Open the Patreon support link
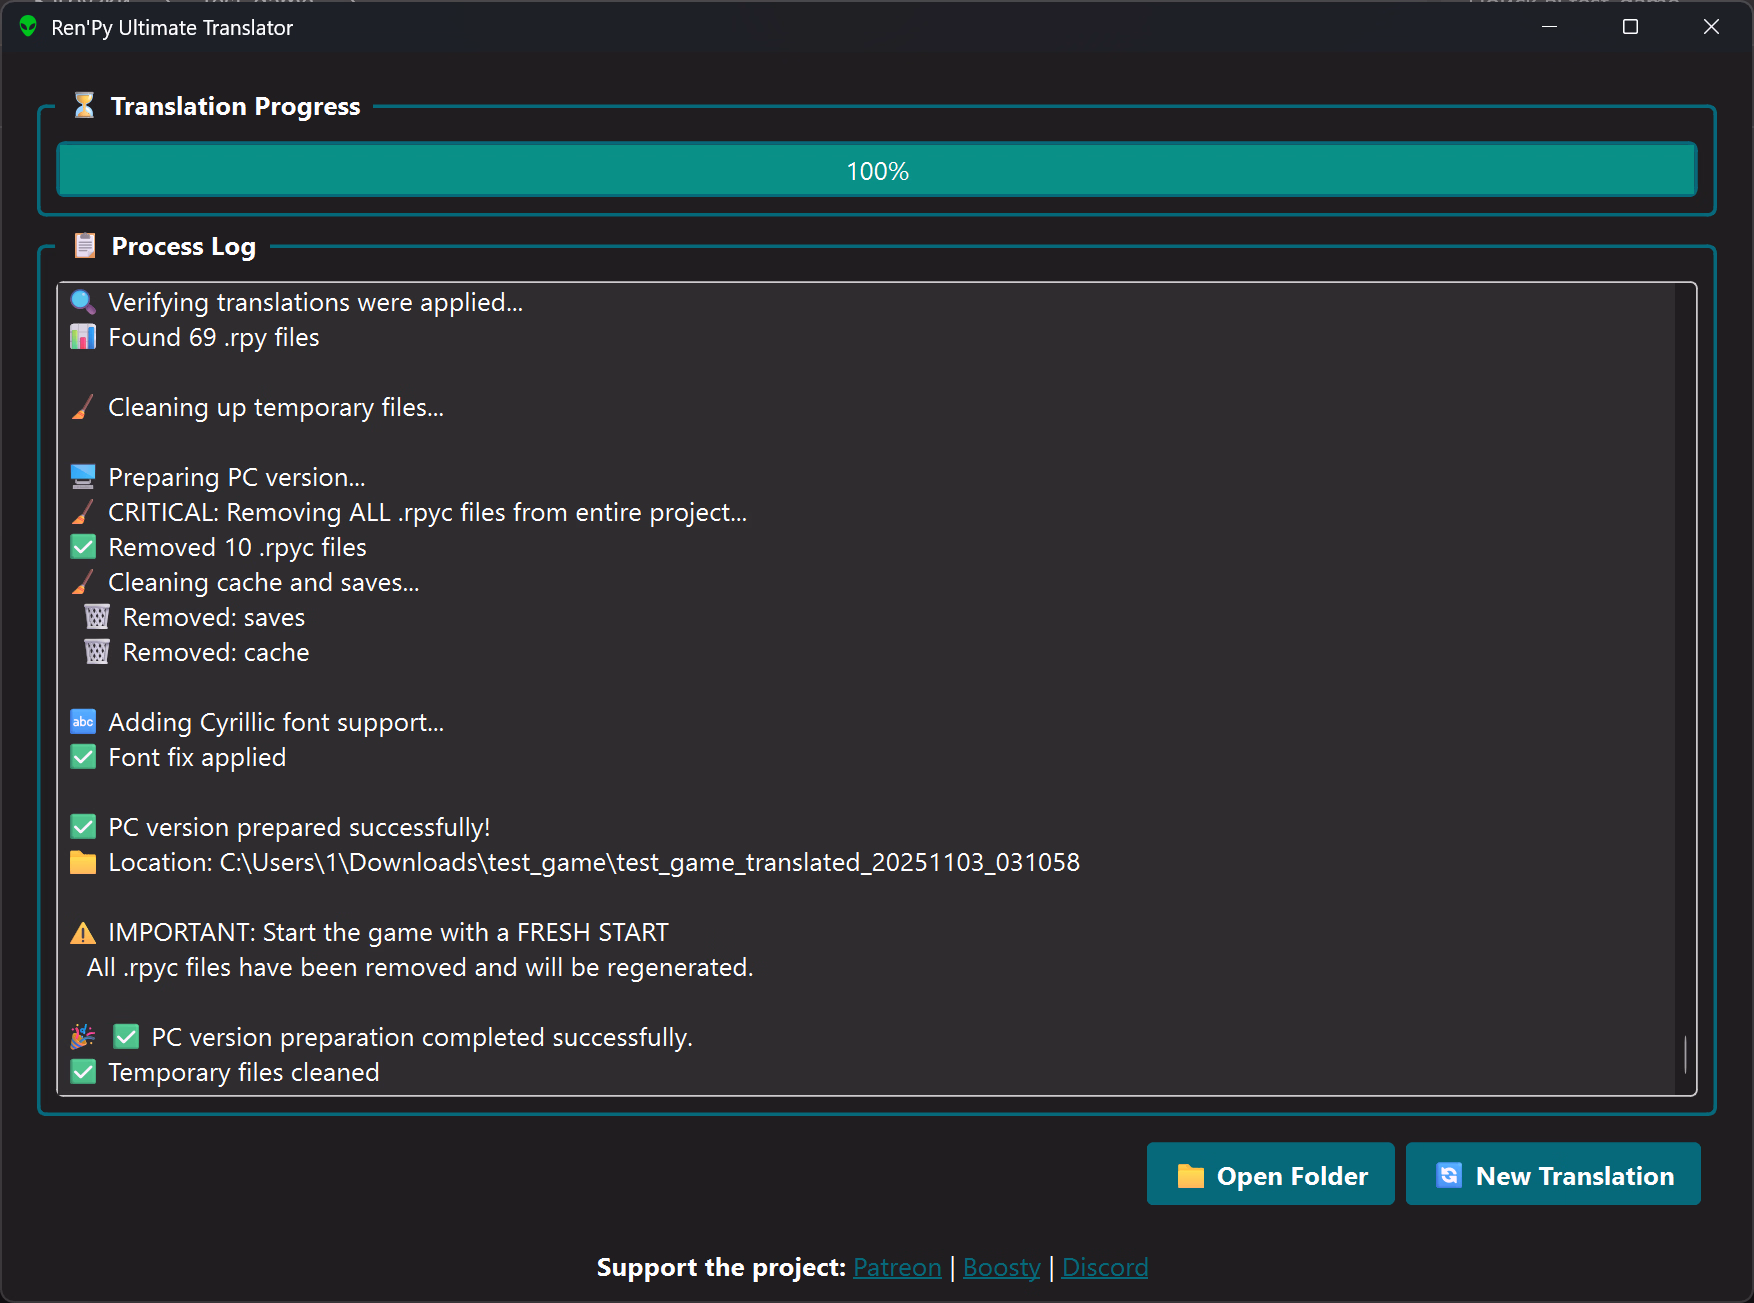The height and width of the screenshot is (1303, 1754). click(x=897, y=1267)
